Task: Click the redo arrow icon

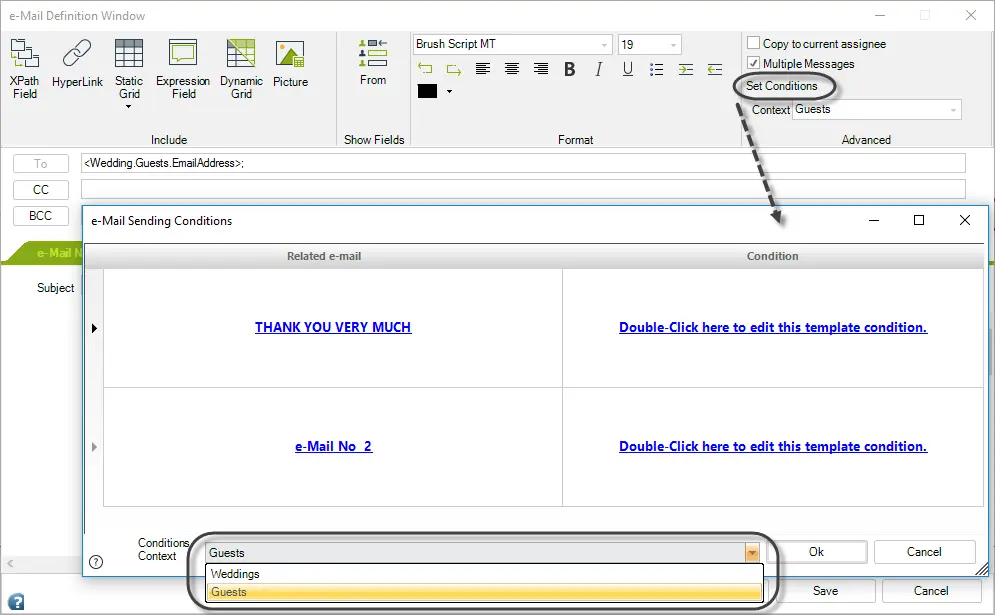Action: pos(454,69)
